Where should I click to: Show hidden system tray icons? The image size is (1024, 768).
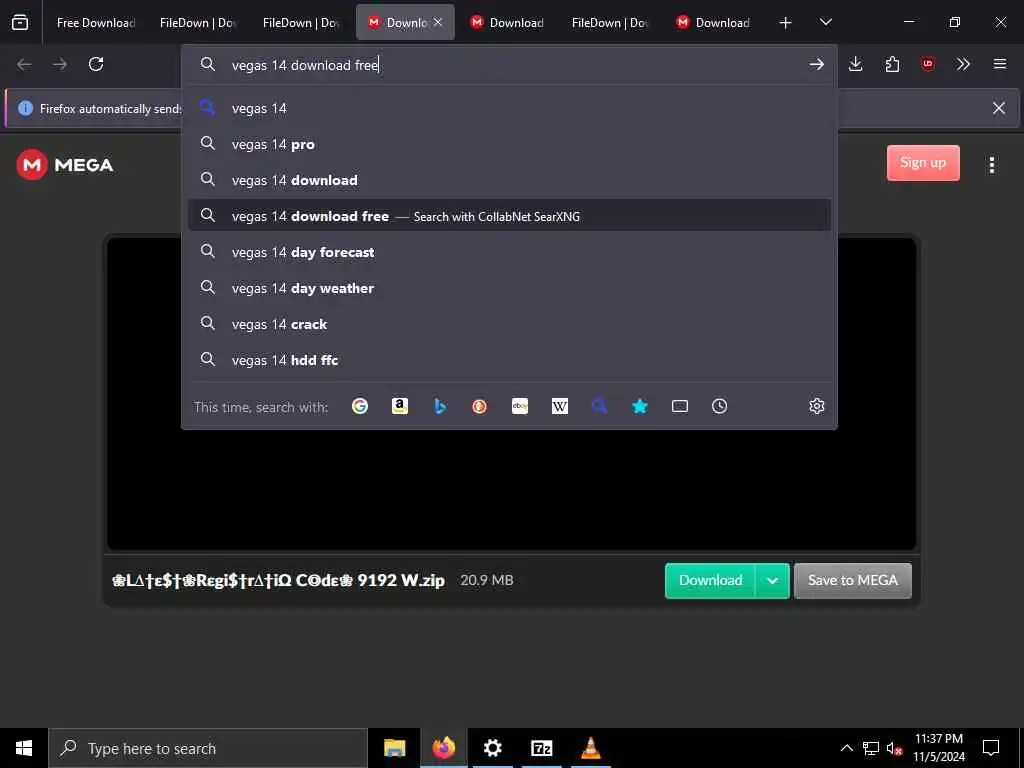pos(846,748)
